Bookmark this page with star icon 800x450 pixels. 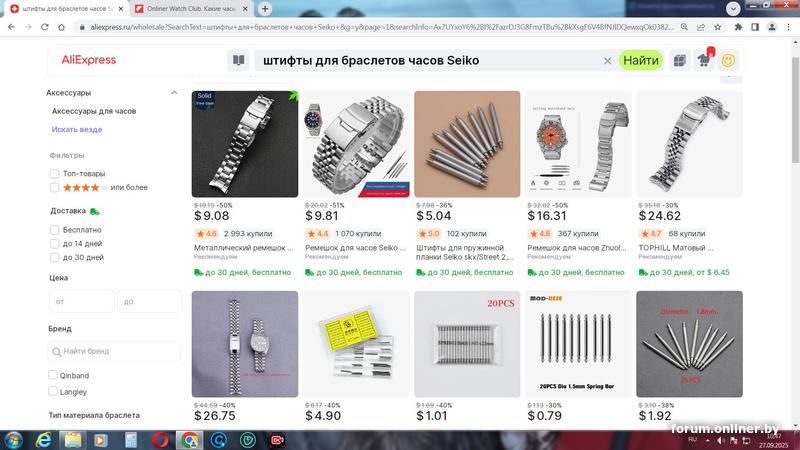[x=718, y=27]
